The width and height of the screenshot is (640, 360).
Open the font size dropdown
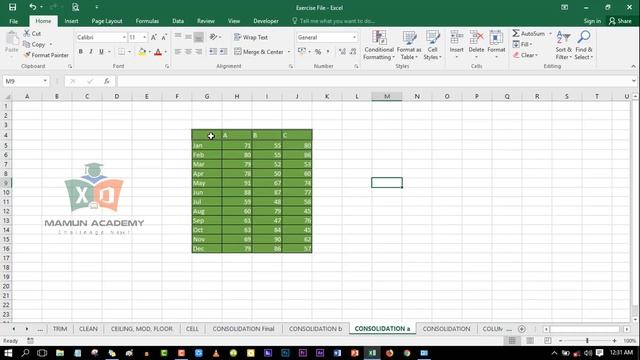tap(144, 37)
